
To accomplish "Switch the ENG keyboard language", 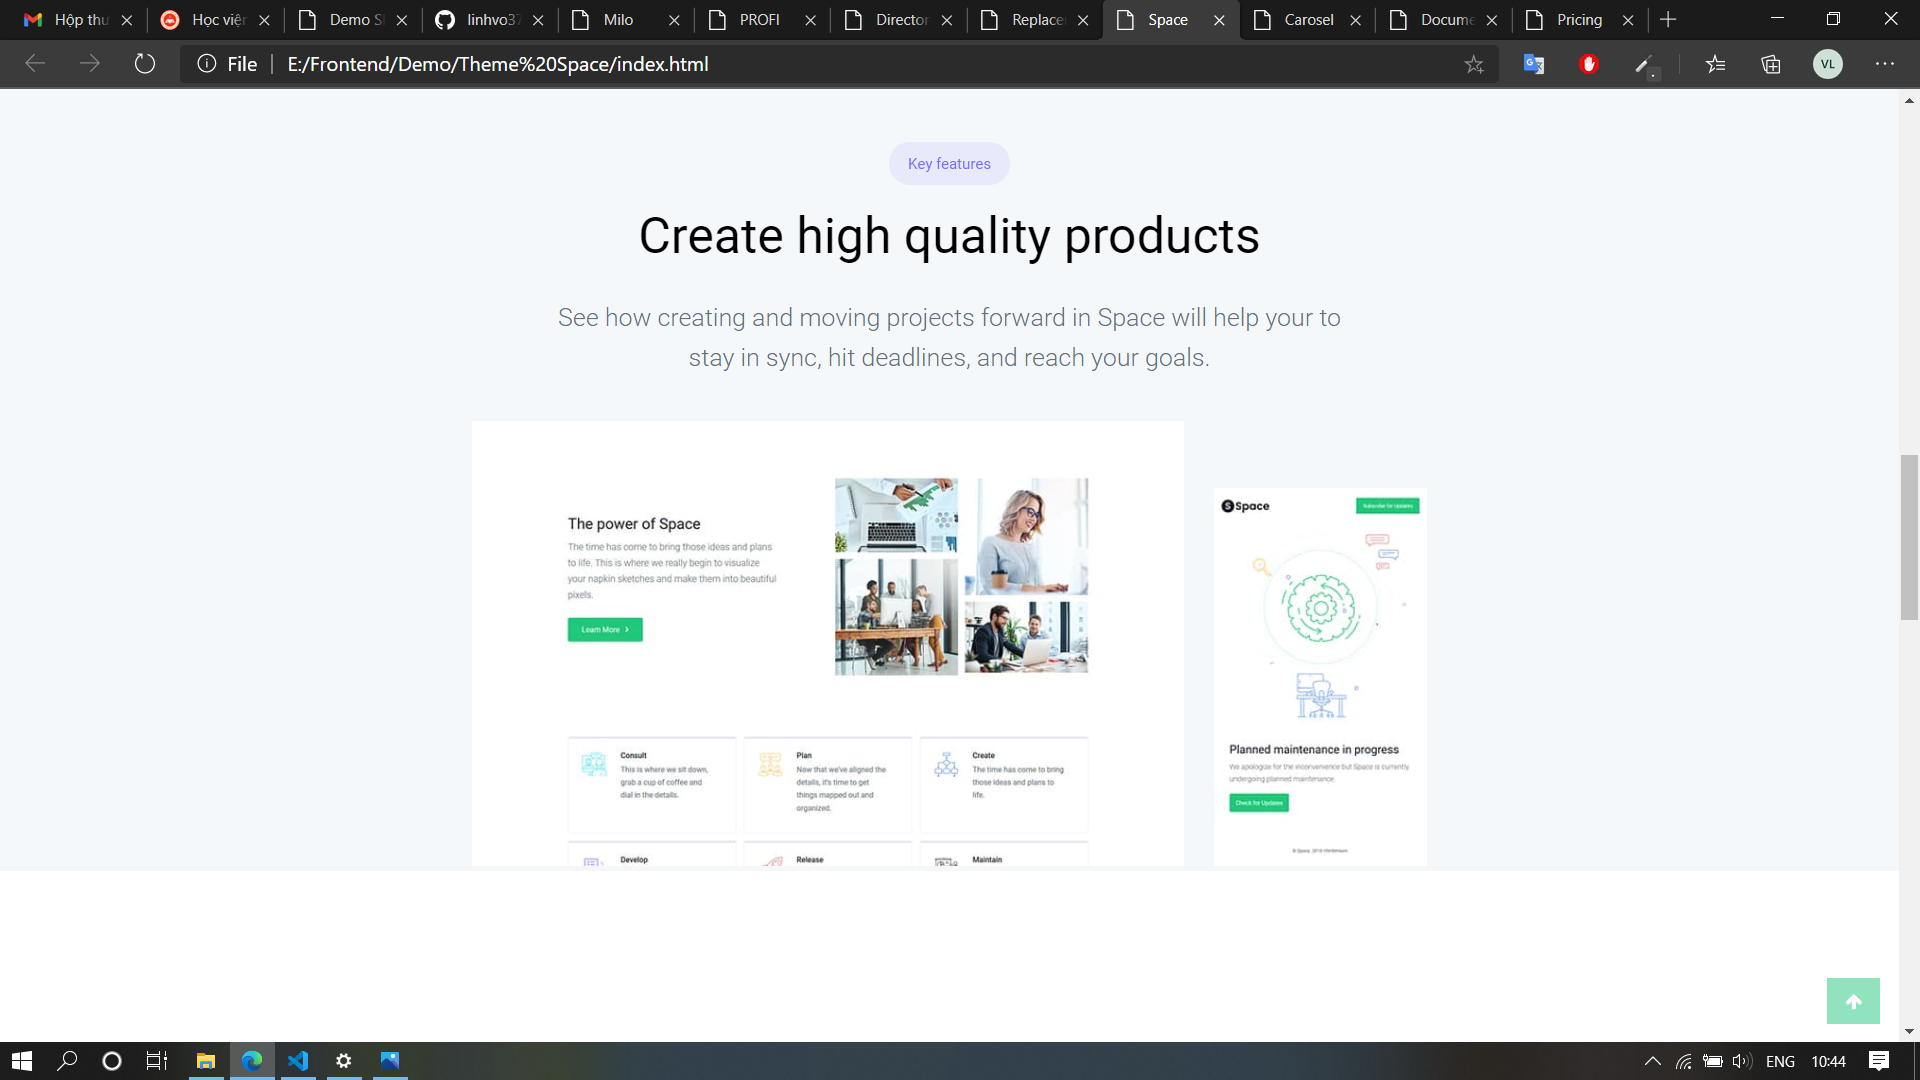I will click(1781, 1061).
